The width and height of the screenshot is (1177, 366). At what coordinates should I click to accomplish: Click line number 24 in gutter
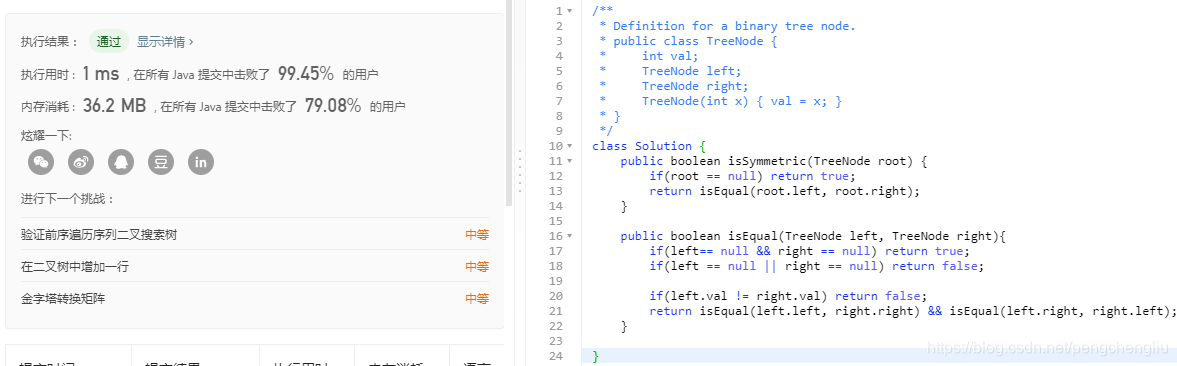555,356
